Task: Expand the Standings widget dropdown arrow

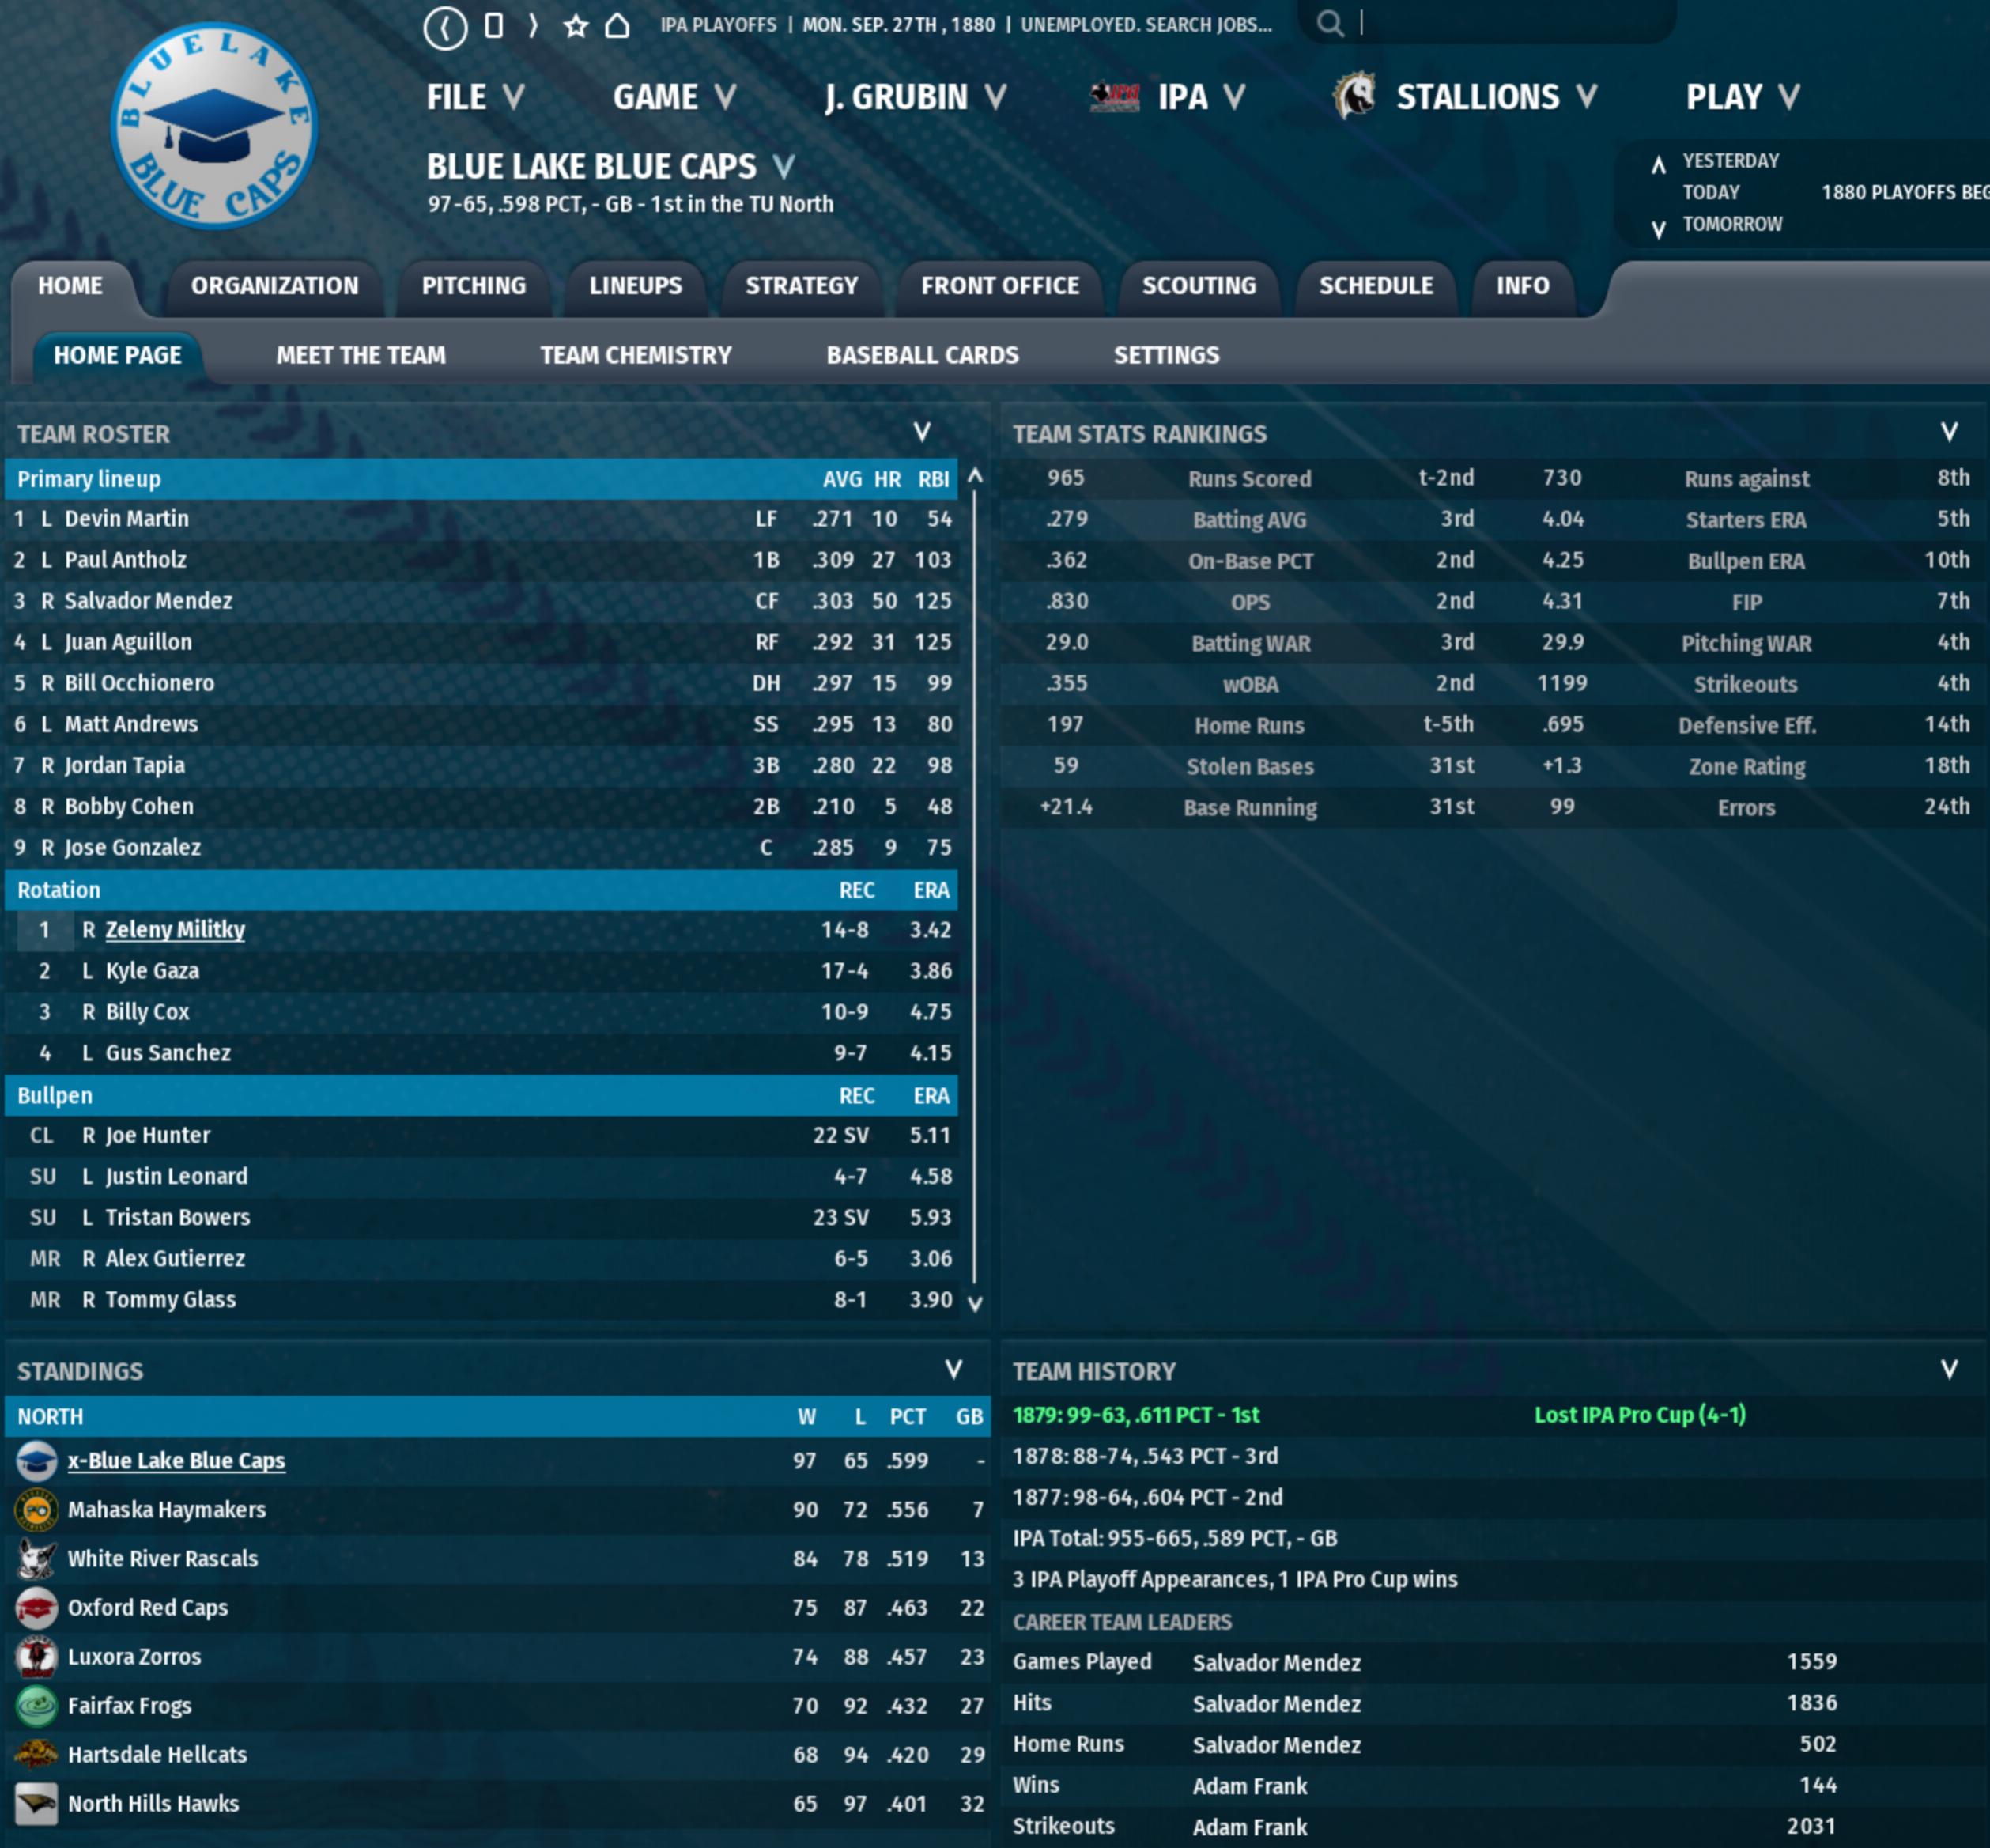Action: click(x=953, y=1370)
